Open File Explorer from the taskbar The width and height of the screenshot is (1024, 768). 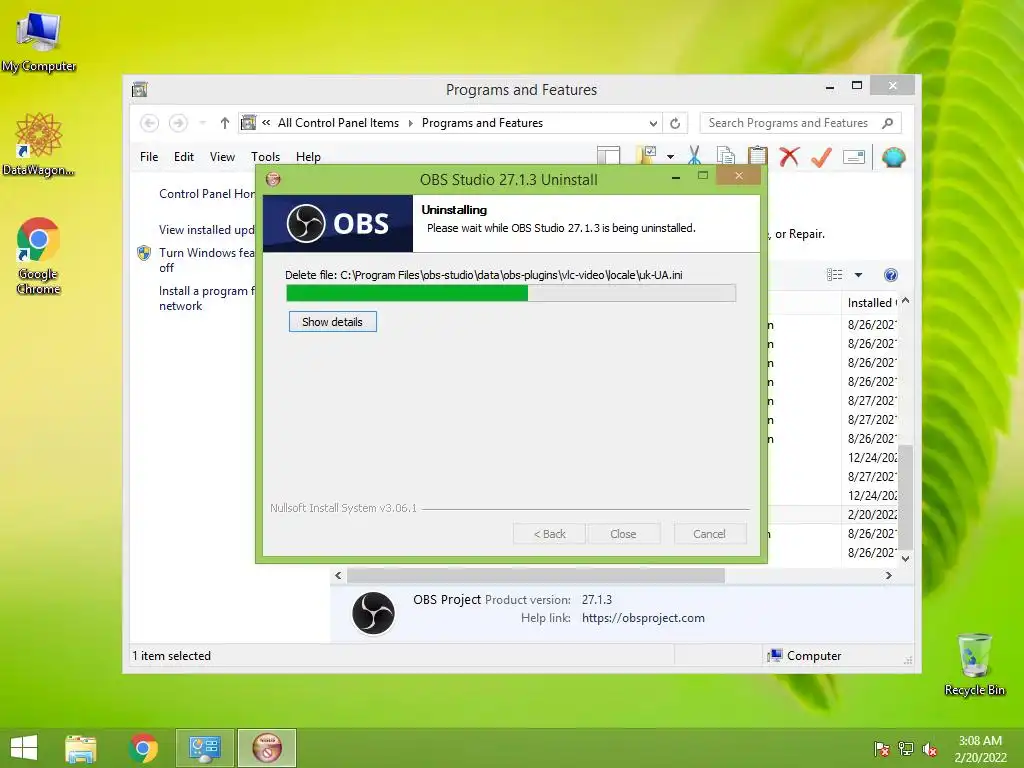[81, 748]
